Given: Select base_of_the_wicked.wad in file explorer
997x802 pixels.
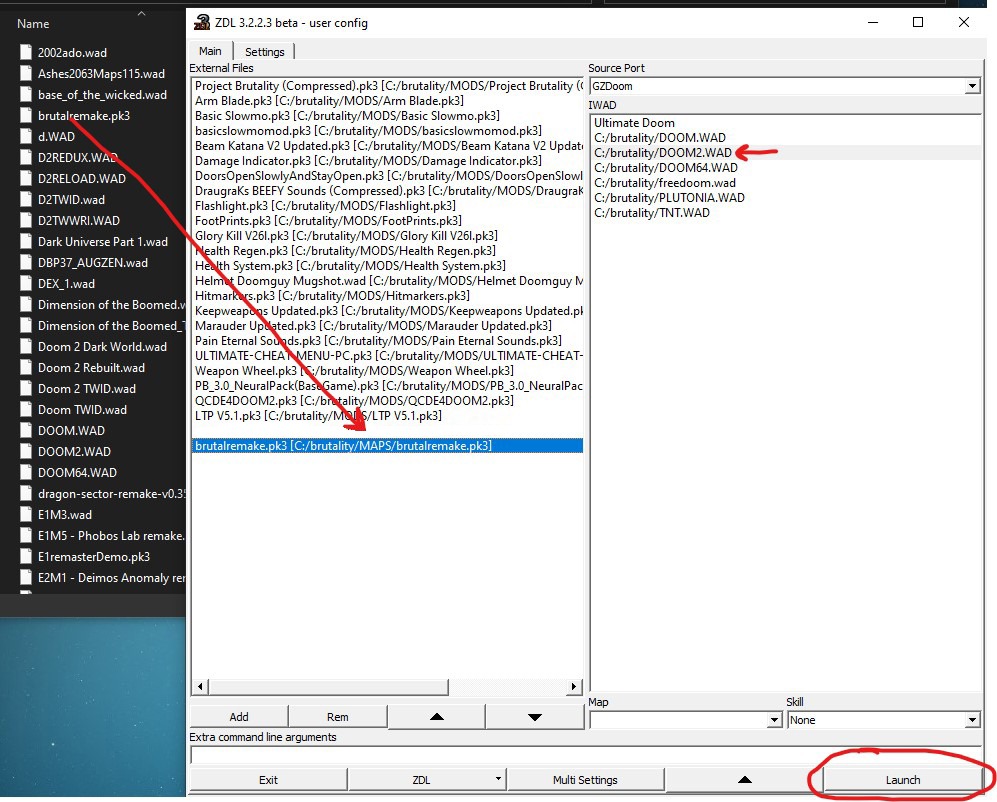Looking at the screenshot, I should 102,95.
